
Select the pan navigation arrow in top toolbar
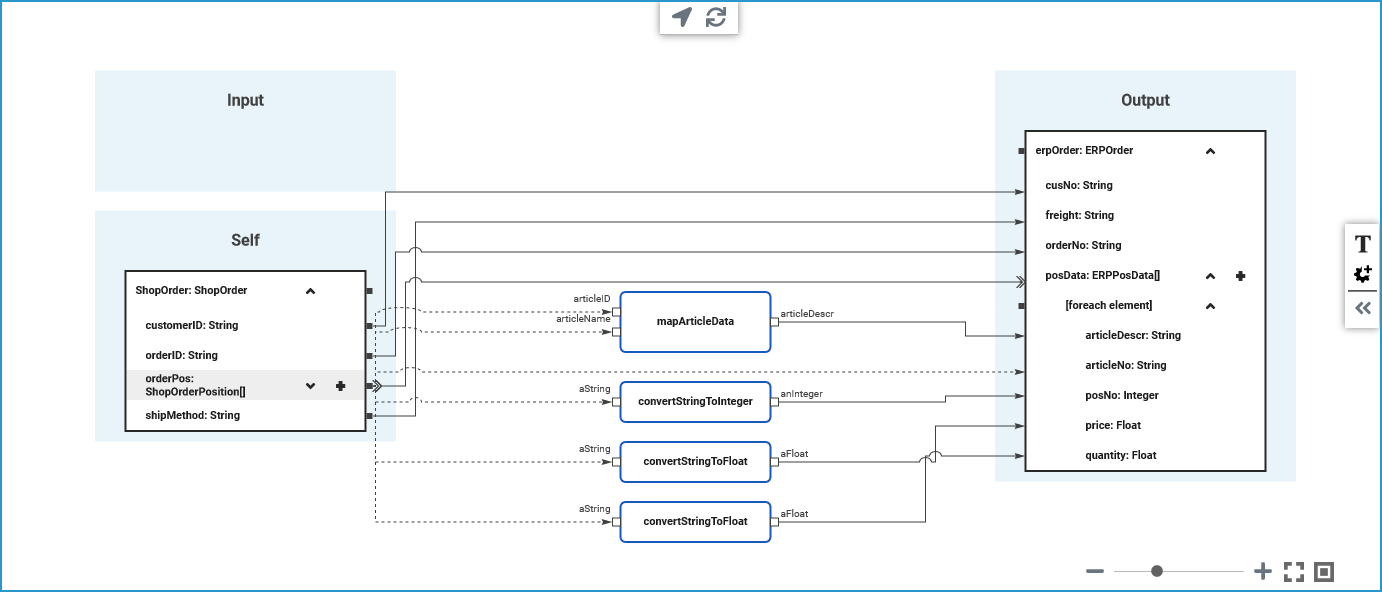(x=681, y=17)
